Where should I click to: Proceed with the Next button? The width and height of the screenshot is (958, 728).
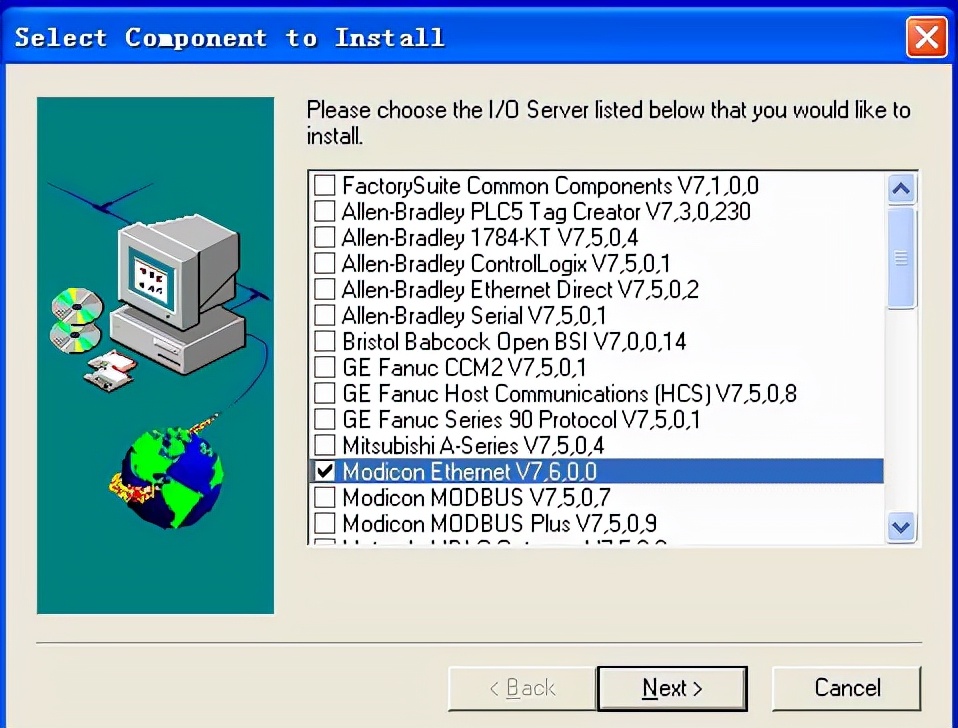(x=672, y=688)
